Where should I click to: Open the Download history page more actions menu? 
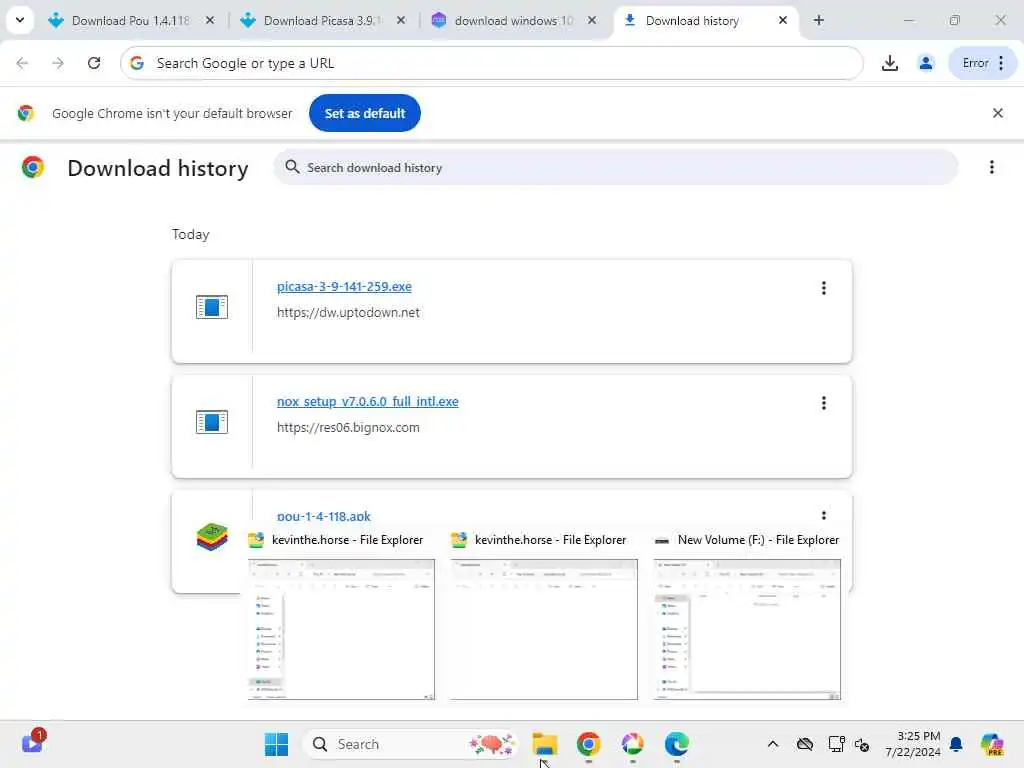click(x=991, y=167)
